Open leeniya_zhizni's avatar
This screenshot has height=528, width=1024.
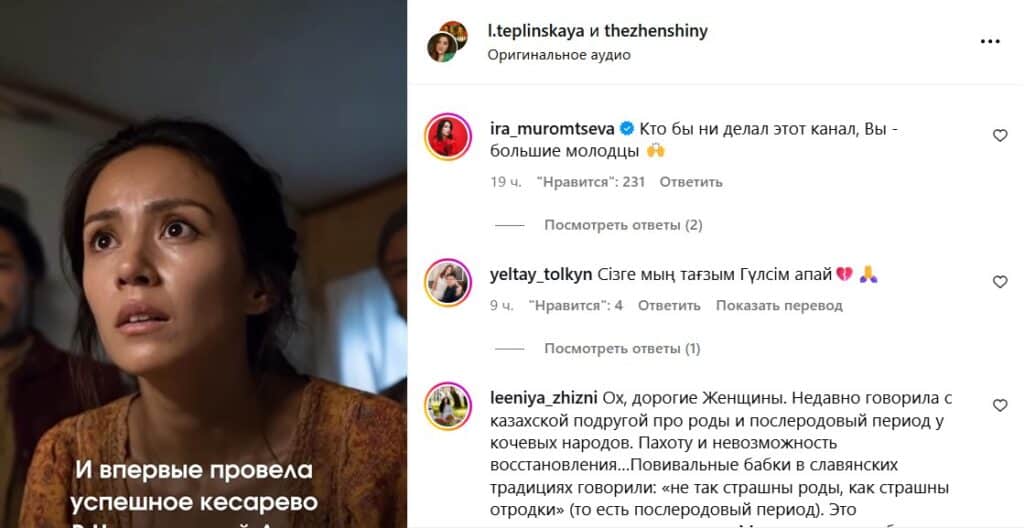448,406
